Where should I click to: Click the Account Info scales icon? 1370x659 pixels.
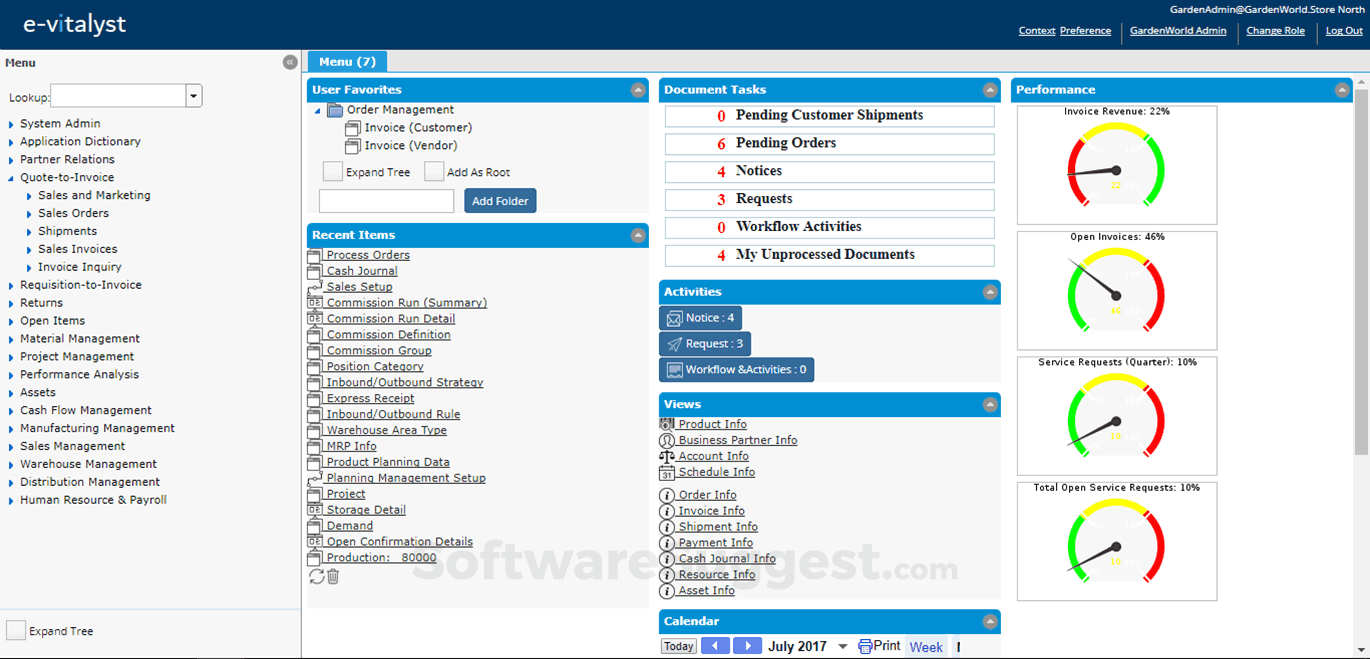pos(669,456)
